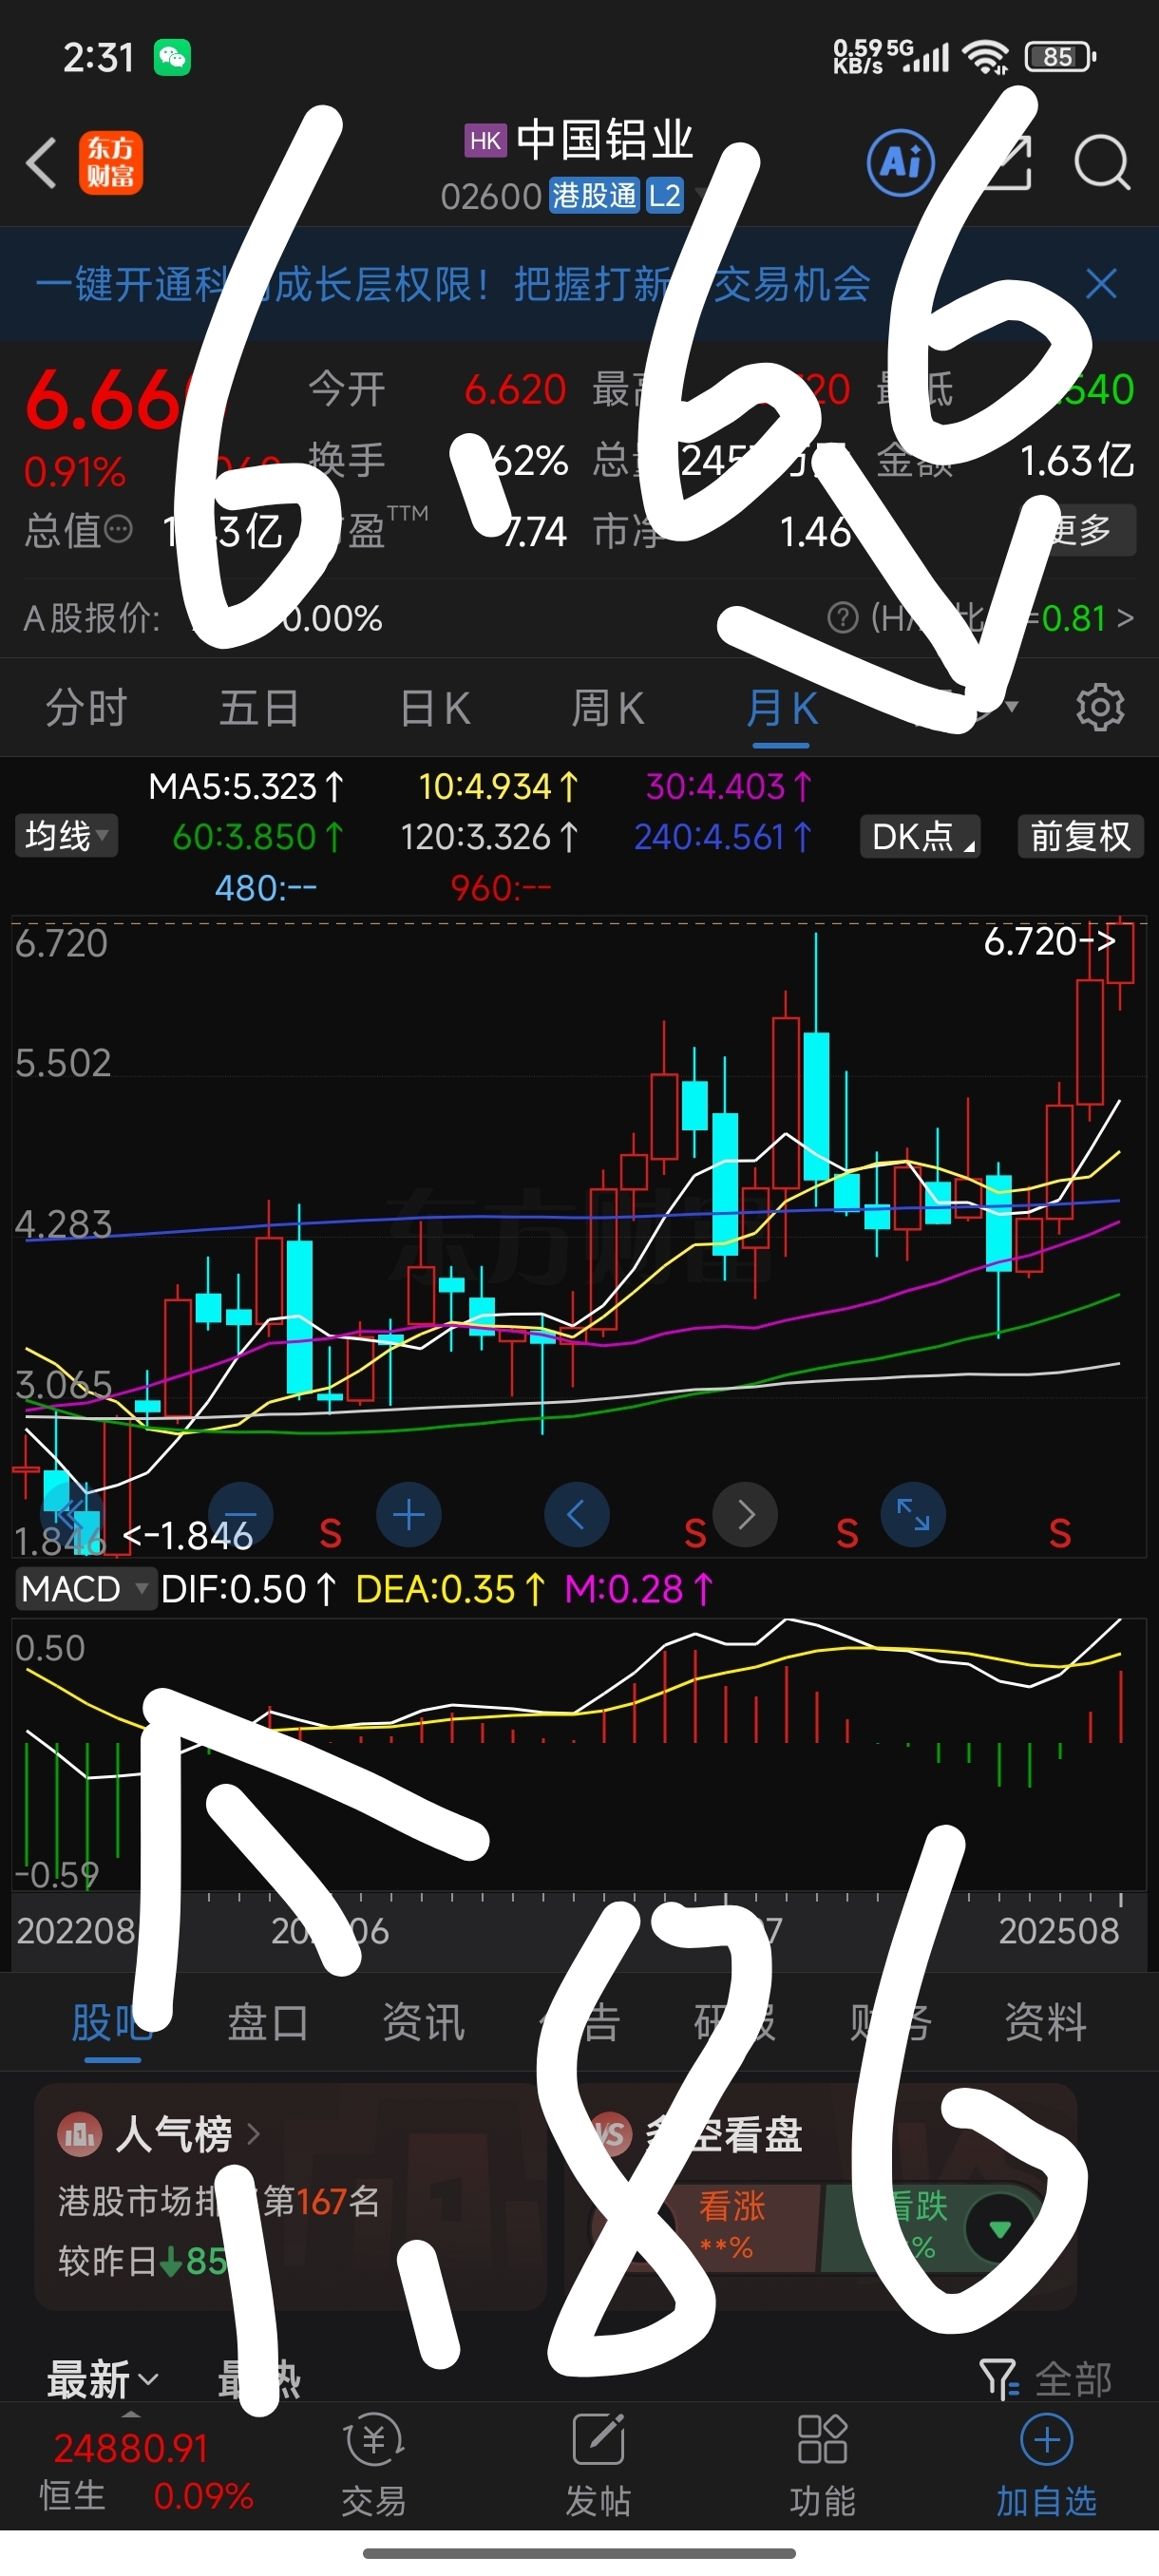Open chart settings gear icon
Viewport: 1159px width, 2576px height.
pos(1100,708)
